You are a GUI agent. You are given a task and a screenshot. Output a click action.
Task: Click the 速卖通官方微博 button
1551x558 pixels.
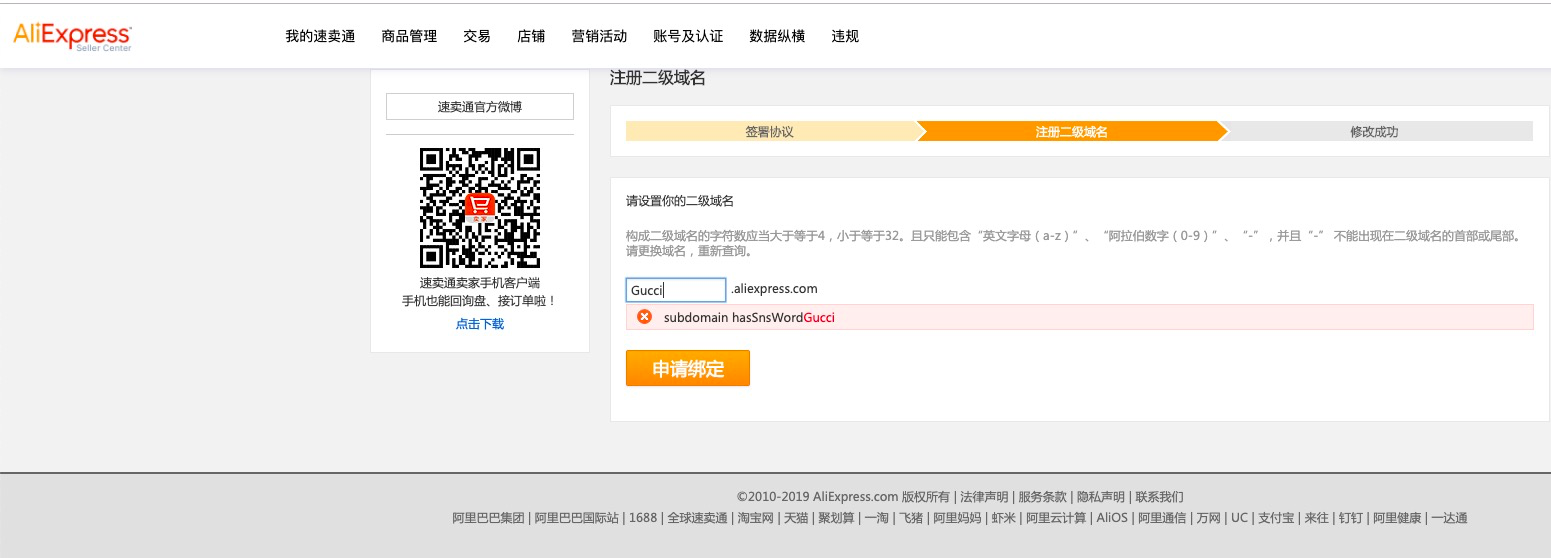point(480,106)
